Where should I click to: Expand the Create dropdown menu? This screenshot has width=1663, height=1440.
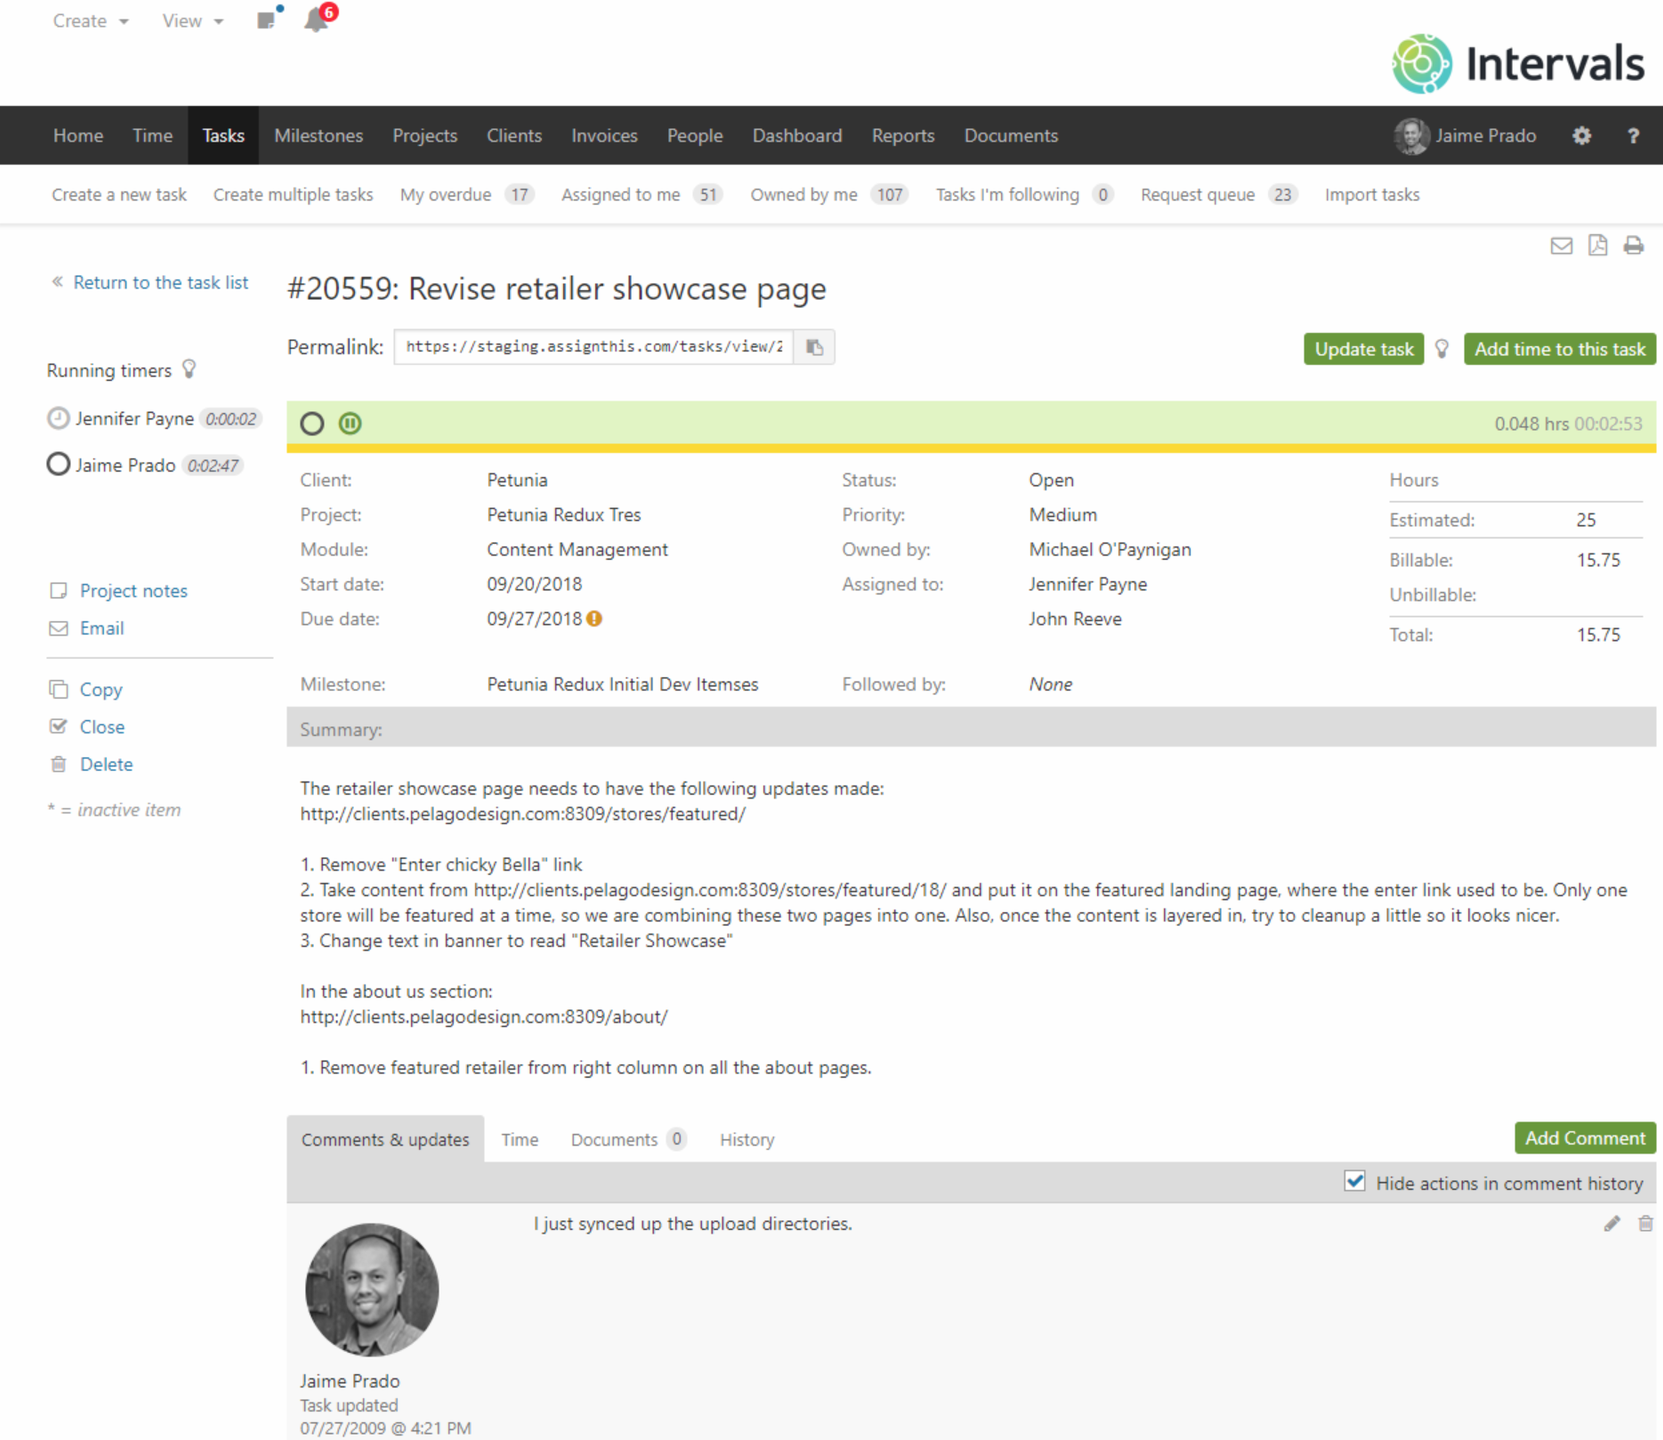coord(90,21)
